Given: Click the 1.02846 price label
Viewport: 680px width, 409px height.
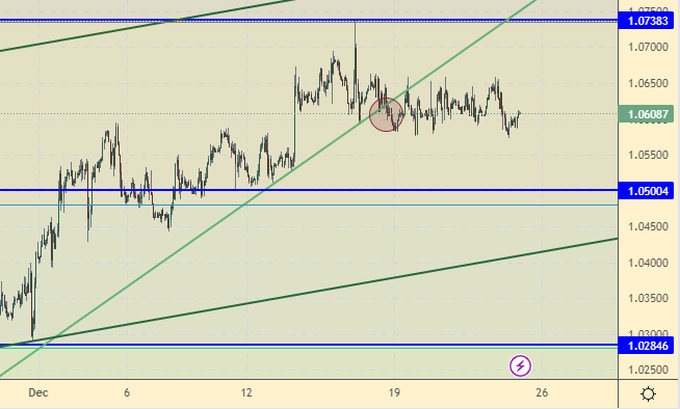Looking at the screenshot, I should point(647,345).
